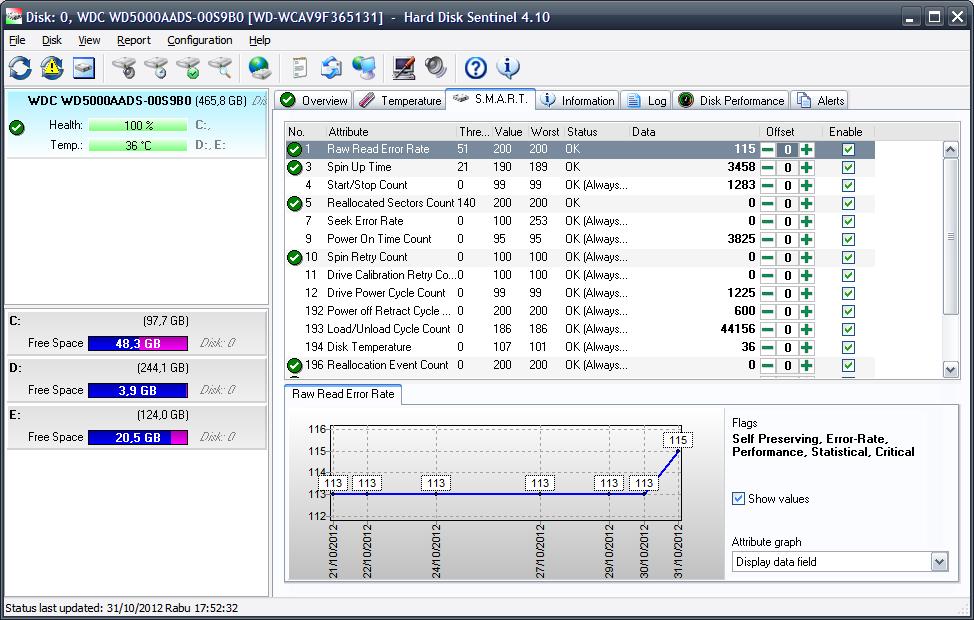Toggle Enable checkbox for Reallocation Event Count
The width and height of the screenshot is (974, 620).
848,365
